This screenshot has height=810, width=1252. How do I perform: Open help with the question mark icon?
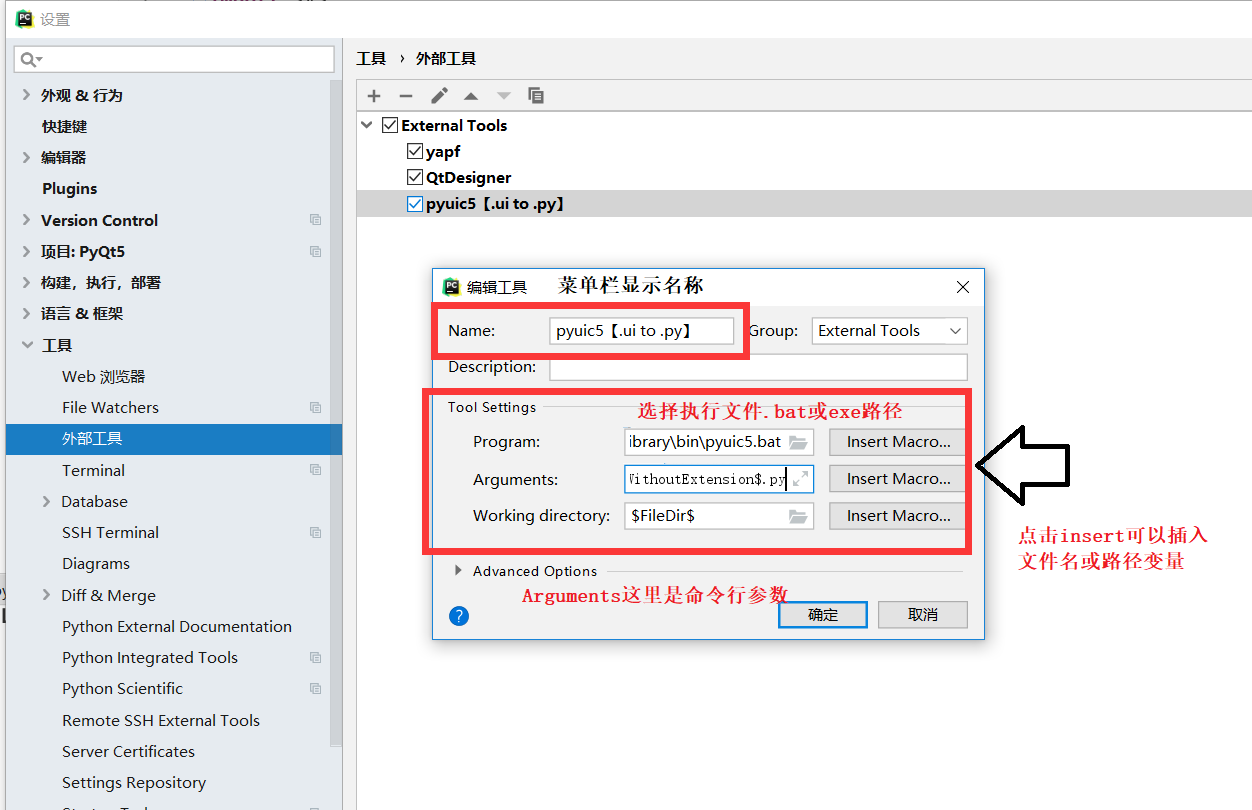[x=459, y=615]
